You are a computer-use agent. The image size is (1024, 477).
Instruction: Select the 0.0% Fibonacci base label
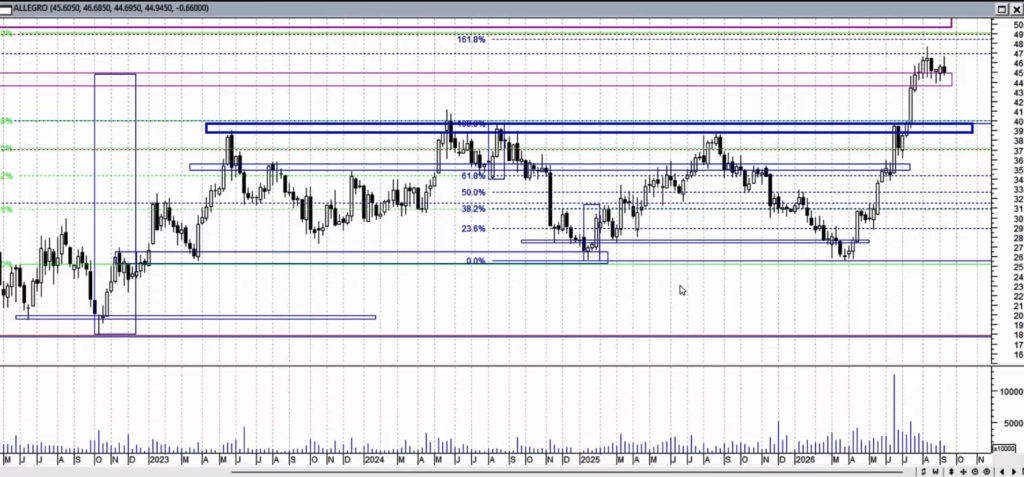pos(475,261)
